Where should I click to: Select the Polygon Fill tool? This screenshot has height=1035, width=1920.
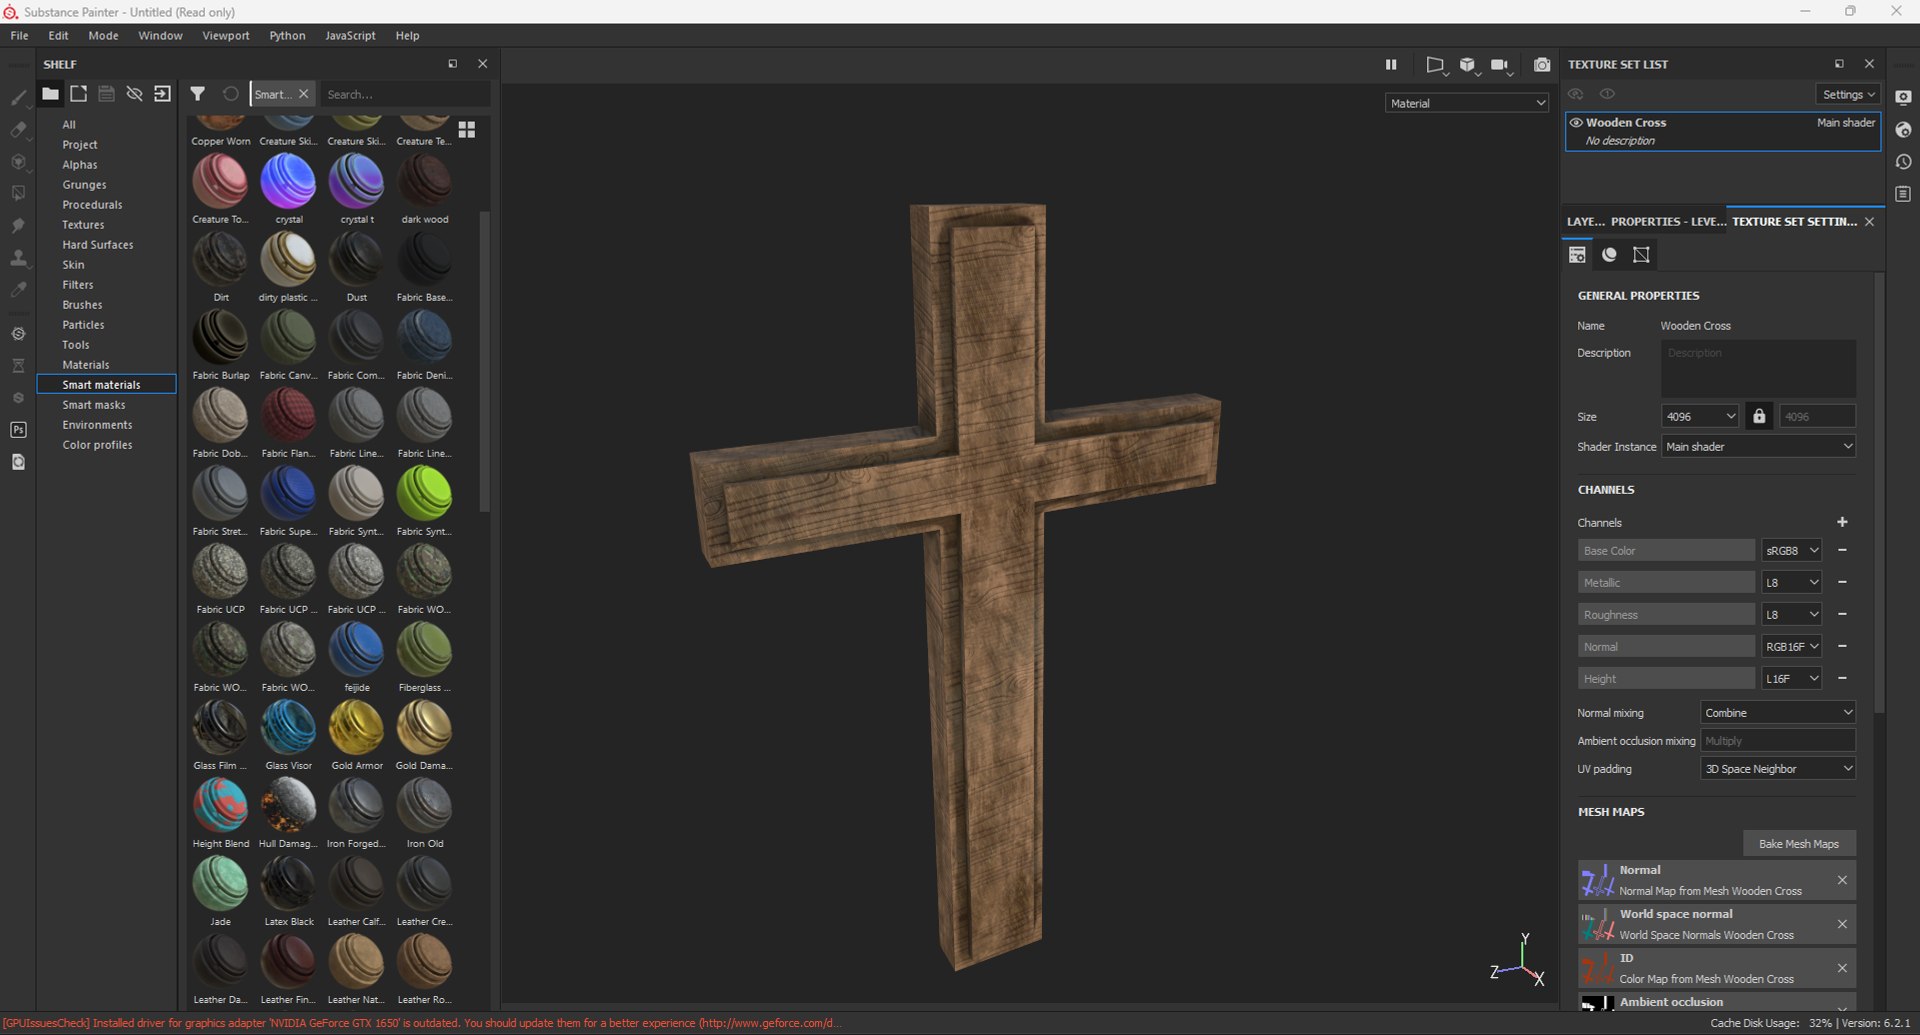18,193
